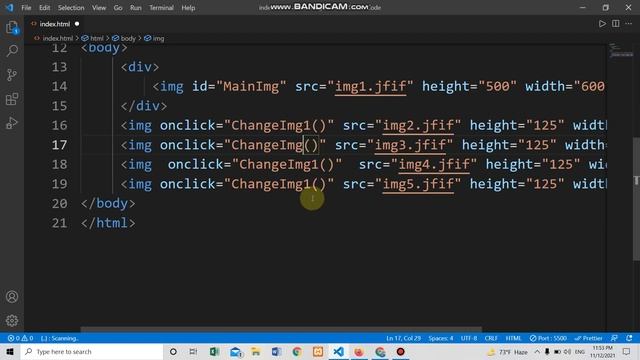Select HTML language mode in status bar
The image size is (640, 360).
pos(513,338)
